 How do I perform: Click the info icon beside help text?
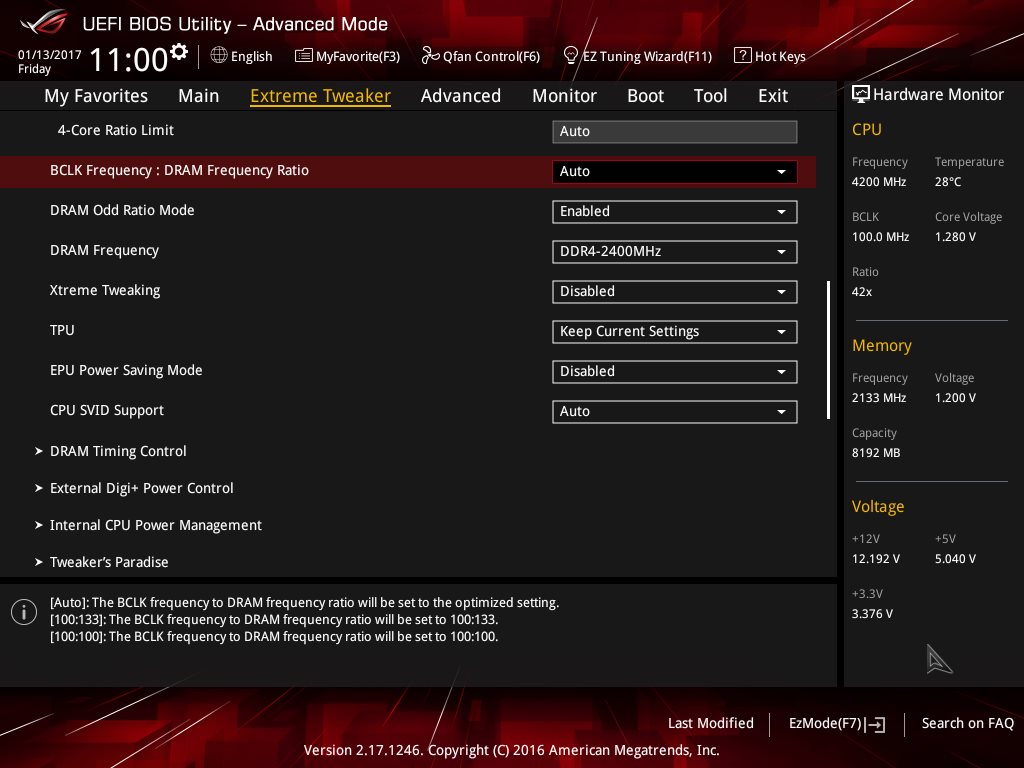(x=24, y=612)
